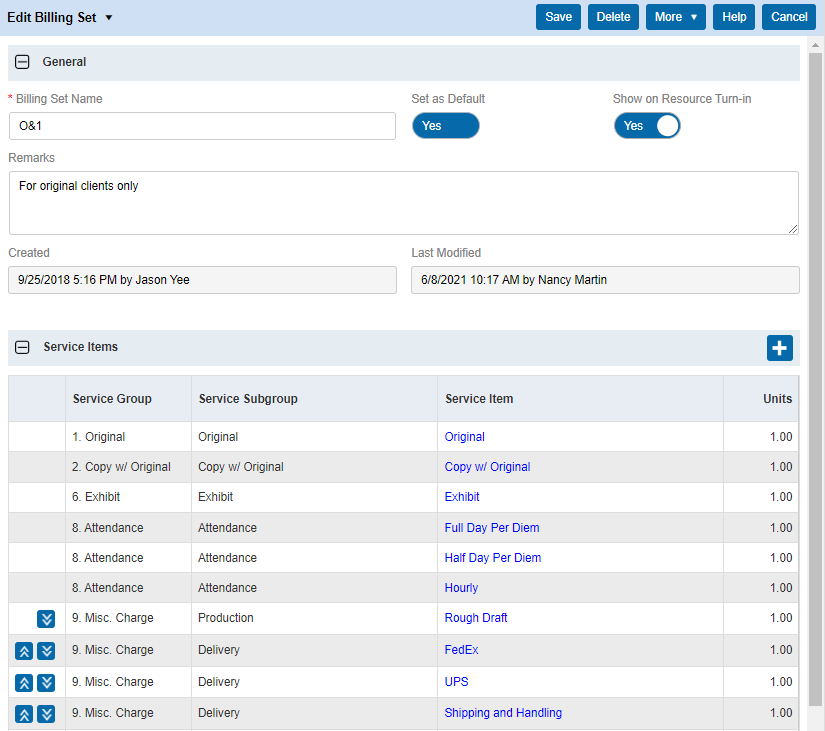
Task: Open the Full Day Per Diem link
Action: 492,528
